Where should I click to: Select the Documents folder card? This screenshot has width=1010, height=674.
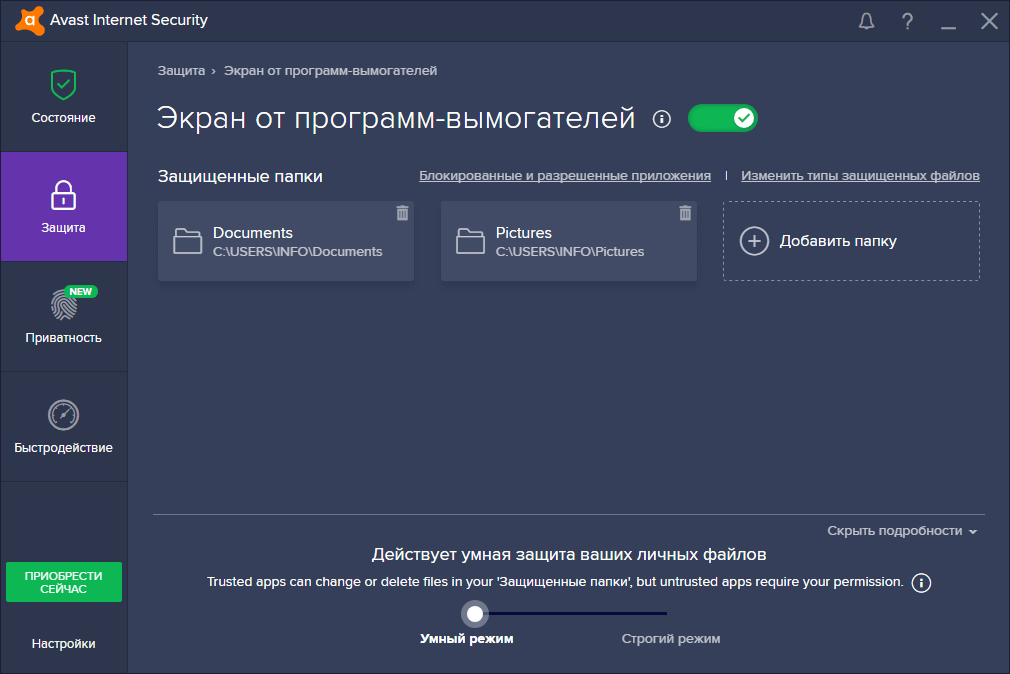coord(286,241)
